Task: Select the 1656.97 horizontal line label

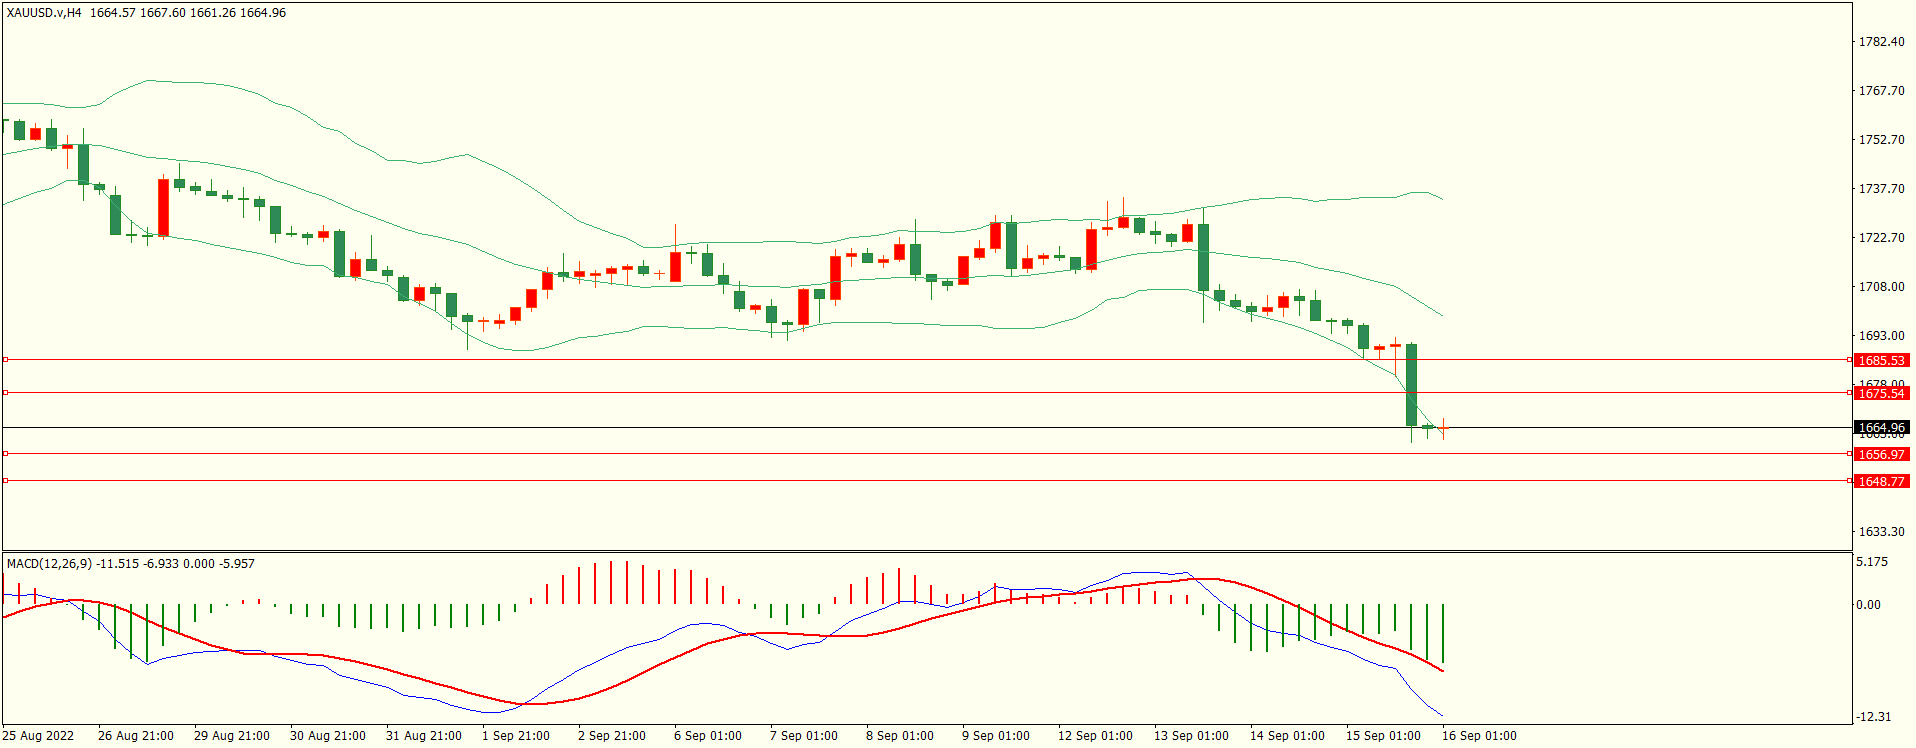Action: pos(1881,454)
